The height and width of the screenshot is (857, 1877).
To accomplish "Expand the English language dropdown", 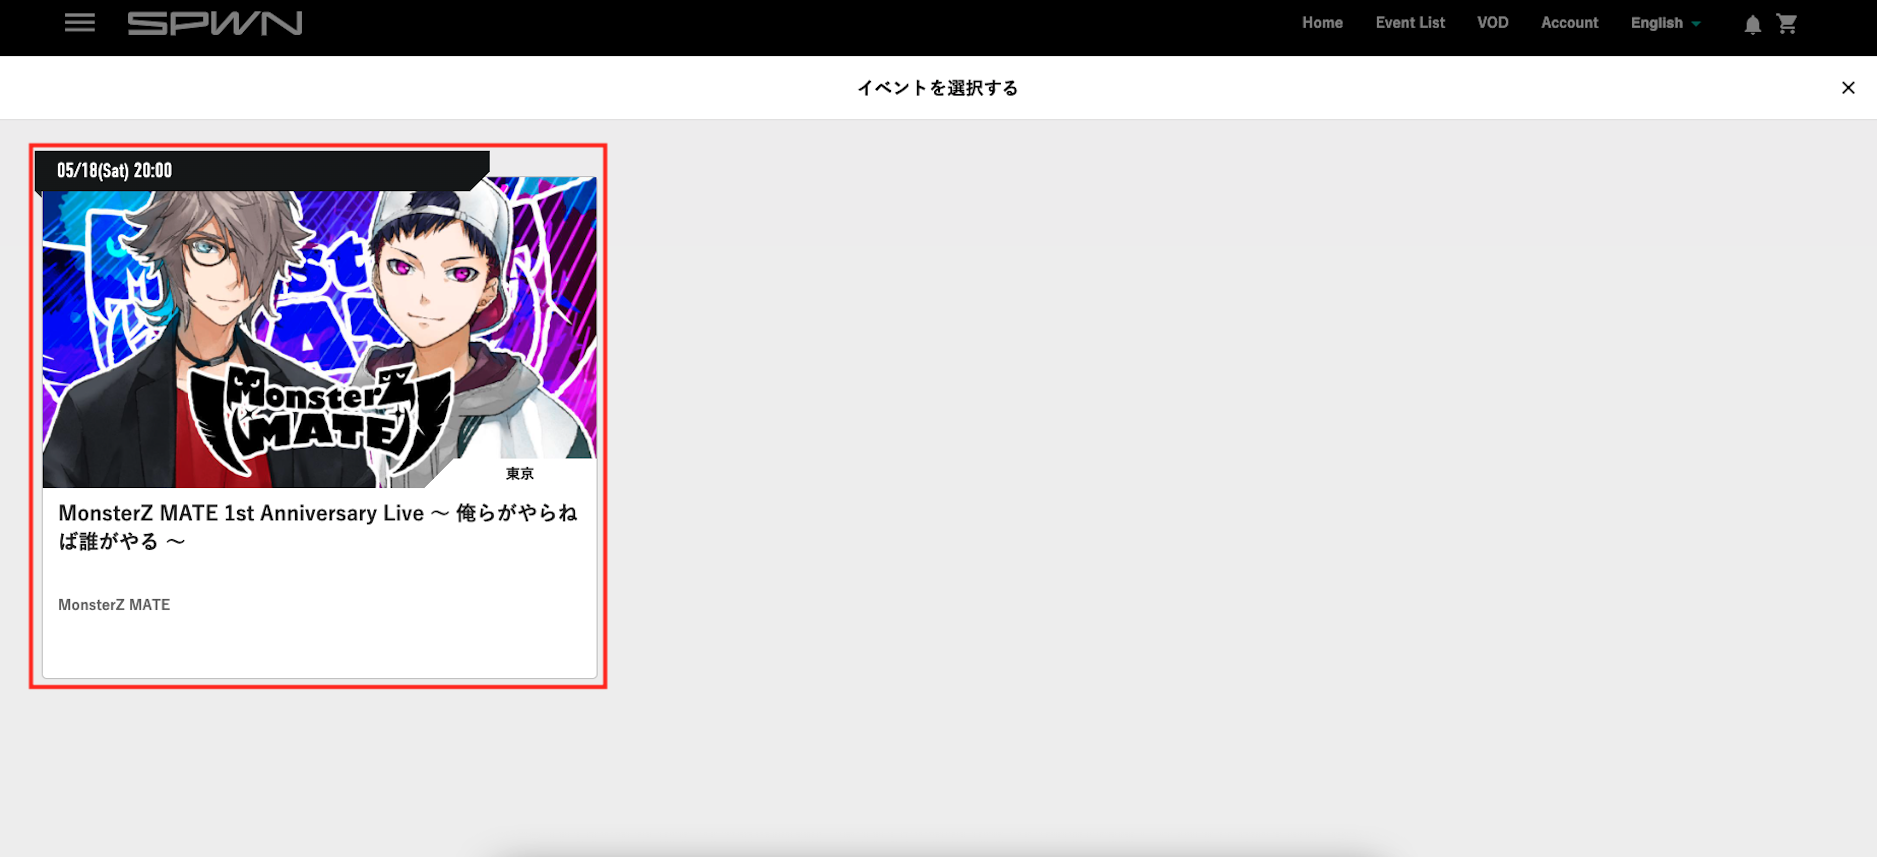I will (1665, 23).
